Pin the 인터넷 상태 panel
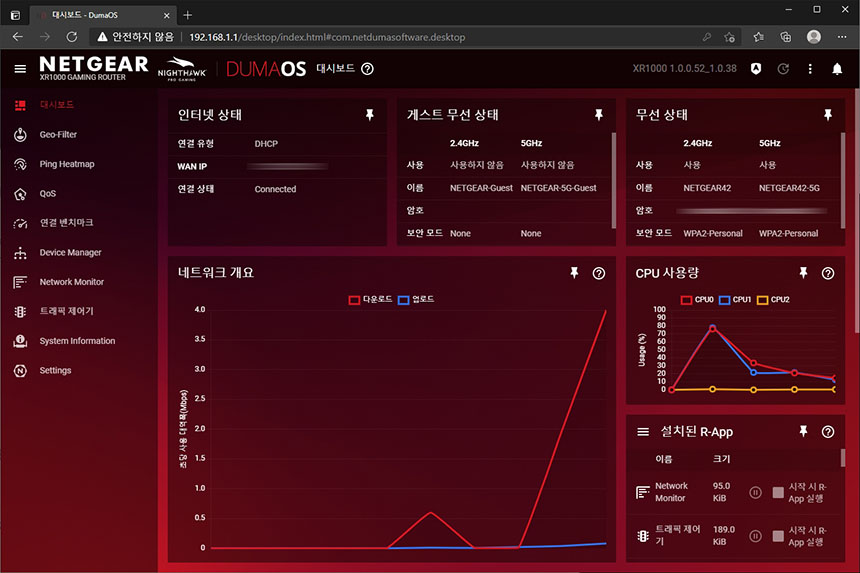This screenshot has height=573, width=860. (x=370, y=115)
